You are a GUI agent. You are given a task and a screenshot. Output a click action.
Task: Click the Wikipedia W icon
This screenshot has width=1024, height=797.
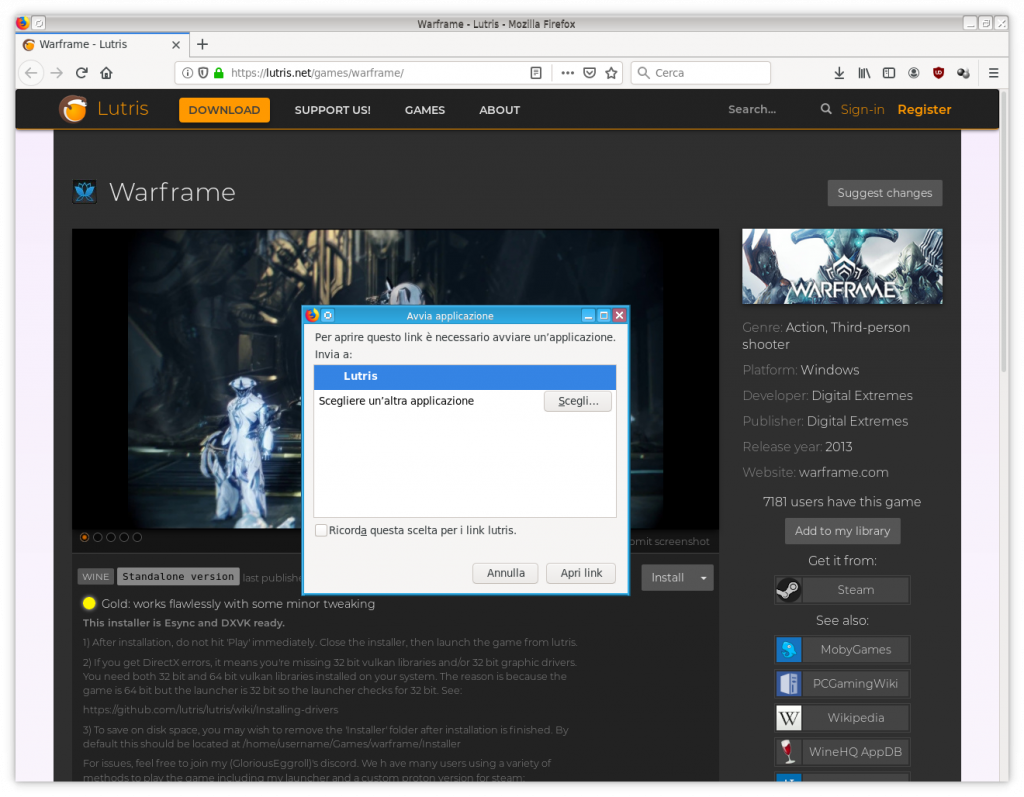point(788,718)
